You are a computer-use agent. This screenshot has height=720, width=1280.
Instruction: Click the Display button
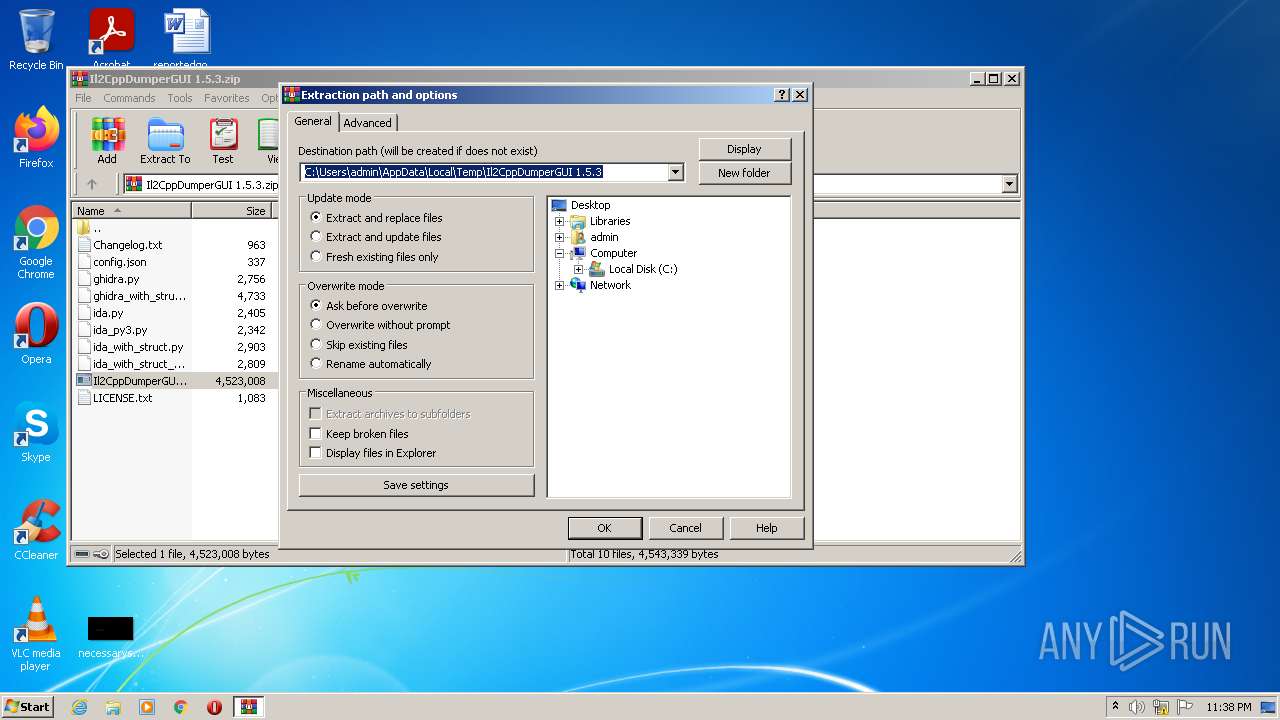tap(744, 149)
